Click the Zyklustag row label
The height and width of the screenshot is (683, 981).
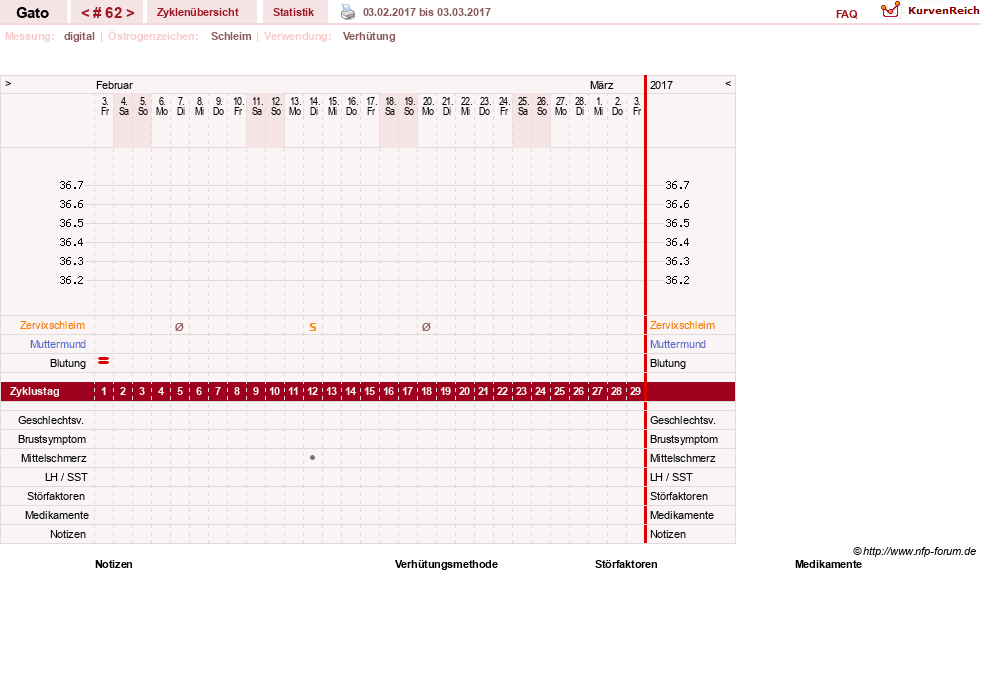tap(34, 392)
